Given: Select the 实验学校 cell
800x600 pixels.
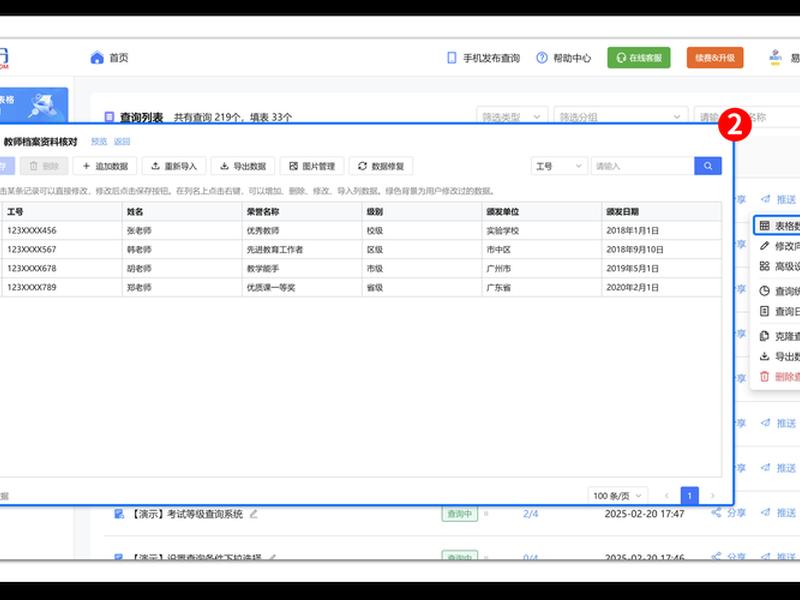Looking at the screenshot, I should [541, 231].
